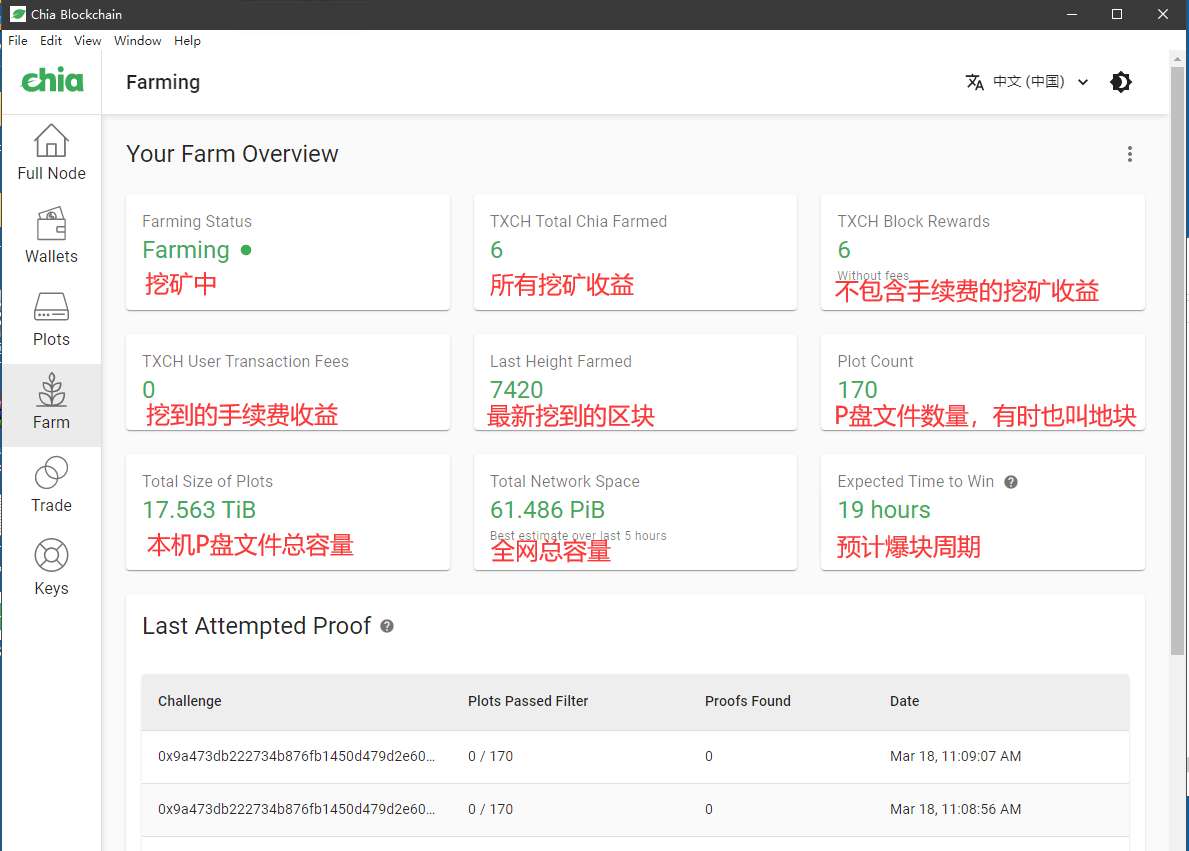Screen dimensions: 1189x851
Task: Open the View menu
Action: coord(87,41)
